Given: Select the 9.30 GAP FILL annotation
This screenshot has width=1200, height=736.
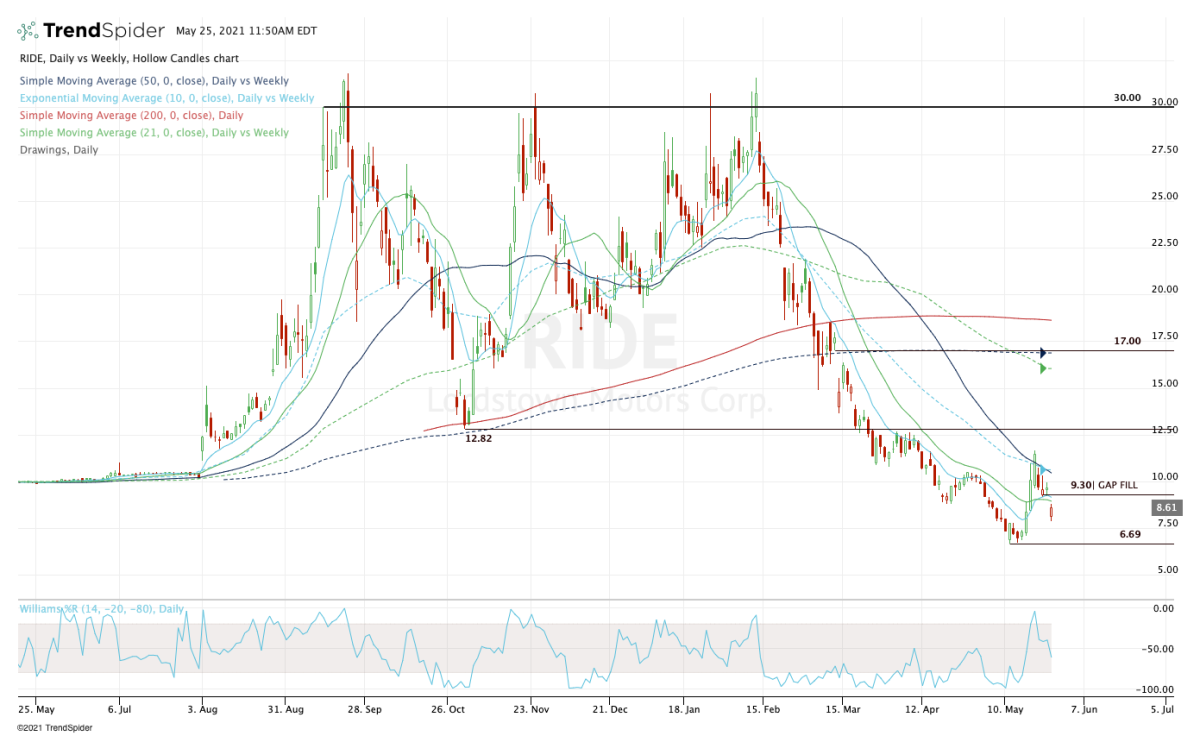Looking at the screenshot, I should click(x=1104, y=485).
